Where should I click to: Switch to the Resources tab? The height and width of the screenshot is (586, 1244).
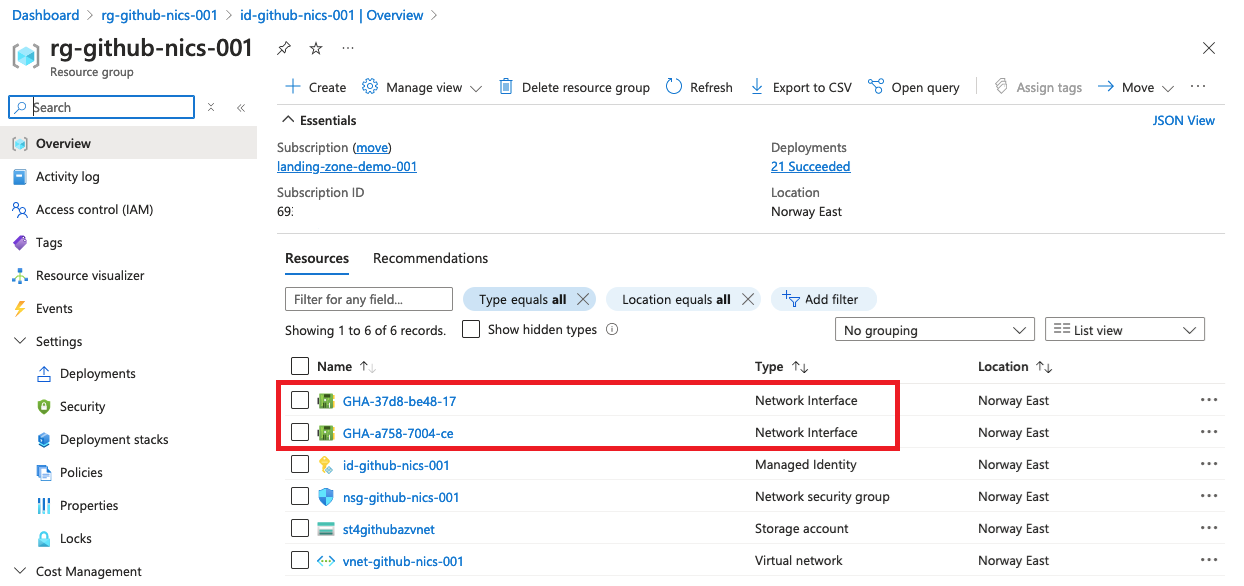(x=317, y=259)
